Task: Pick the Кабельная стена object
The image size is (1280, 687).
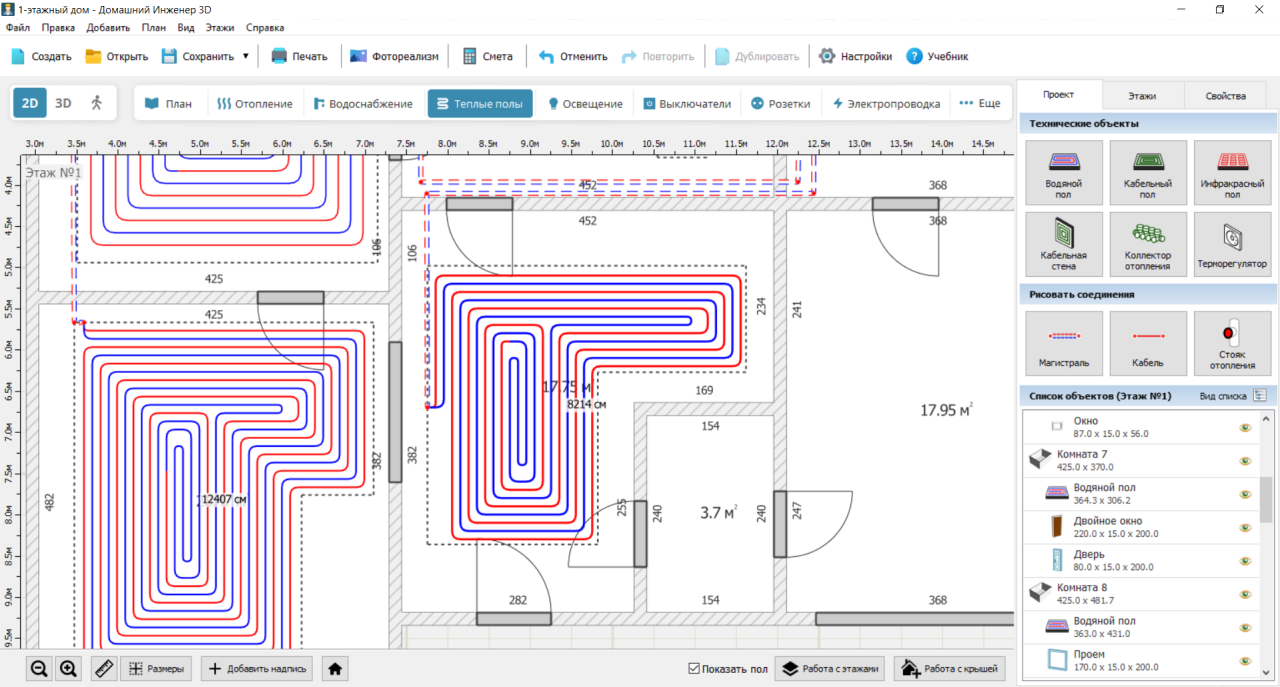Action: point(1064,245)
